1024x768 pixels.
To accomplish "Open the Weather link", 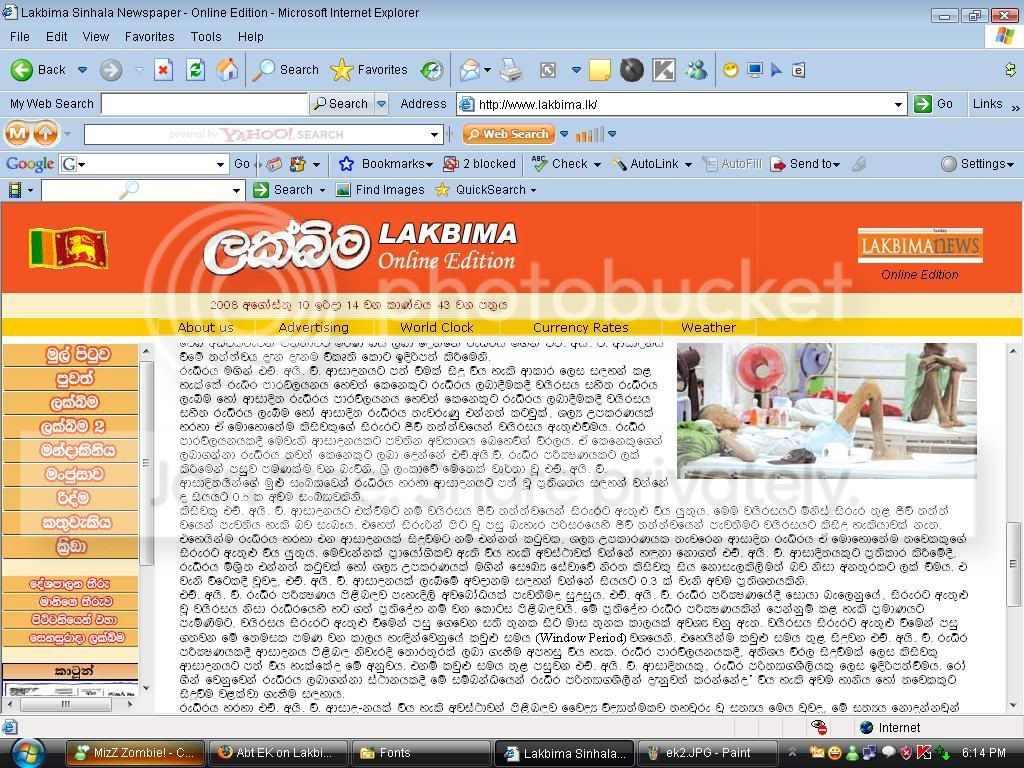I will pos(708,327).
